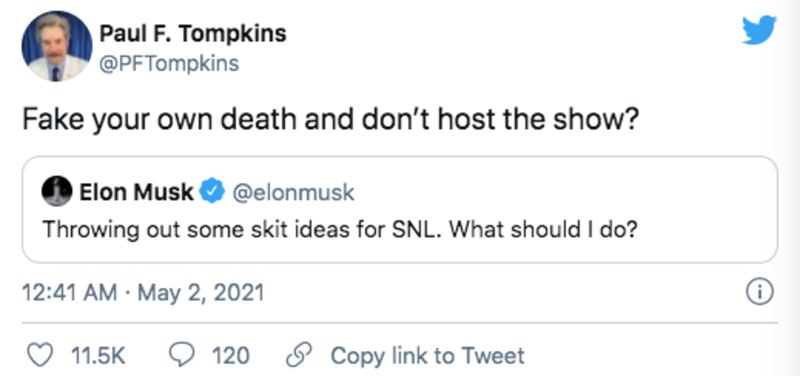This screenshot has width=800, height=376.
Task: Open the @elonmusk handle
Action: pos(292,192)
